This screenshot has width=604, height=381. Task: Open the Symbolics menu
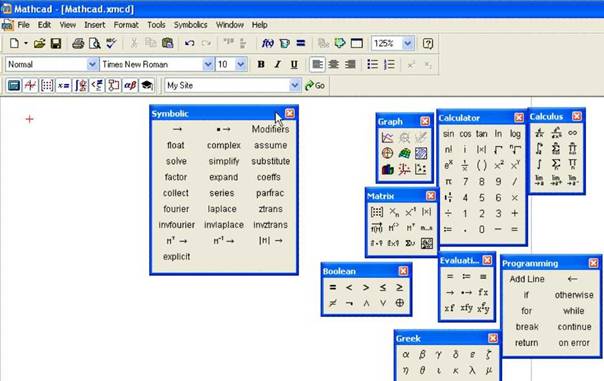coord(190,25)
